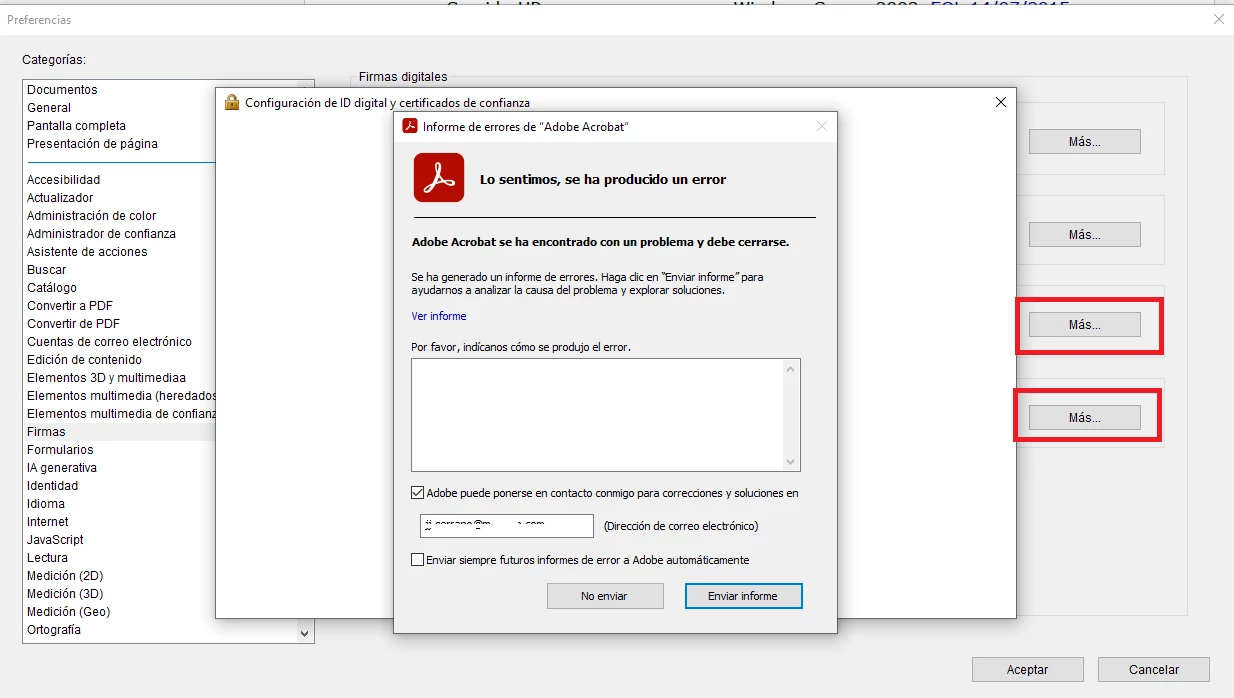Click Cancelar in the Preferencias window
1234x698 pixels.
[x=1154, y=670]
